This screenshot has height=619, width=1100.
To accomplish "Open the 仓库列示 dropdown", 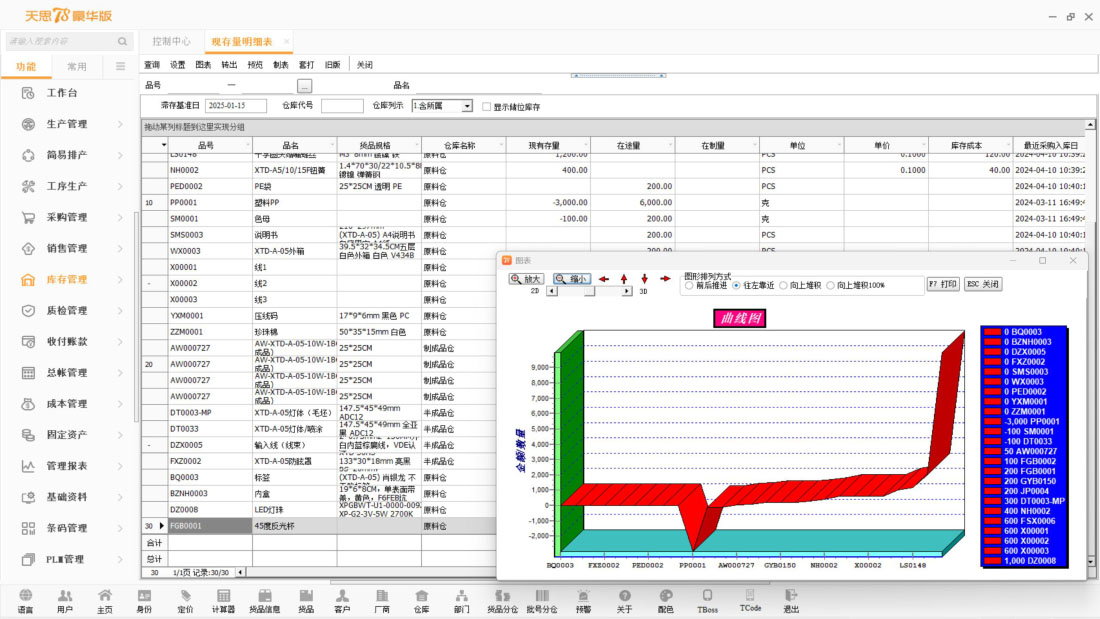I will [x=467, y=106].
